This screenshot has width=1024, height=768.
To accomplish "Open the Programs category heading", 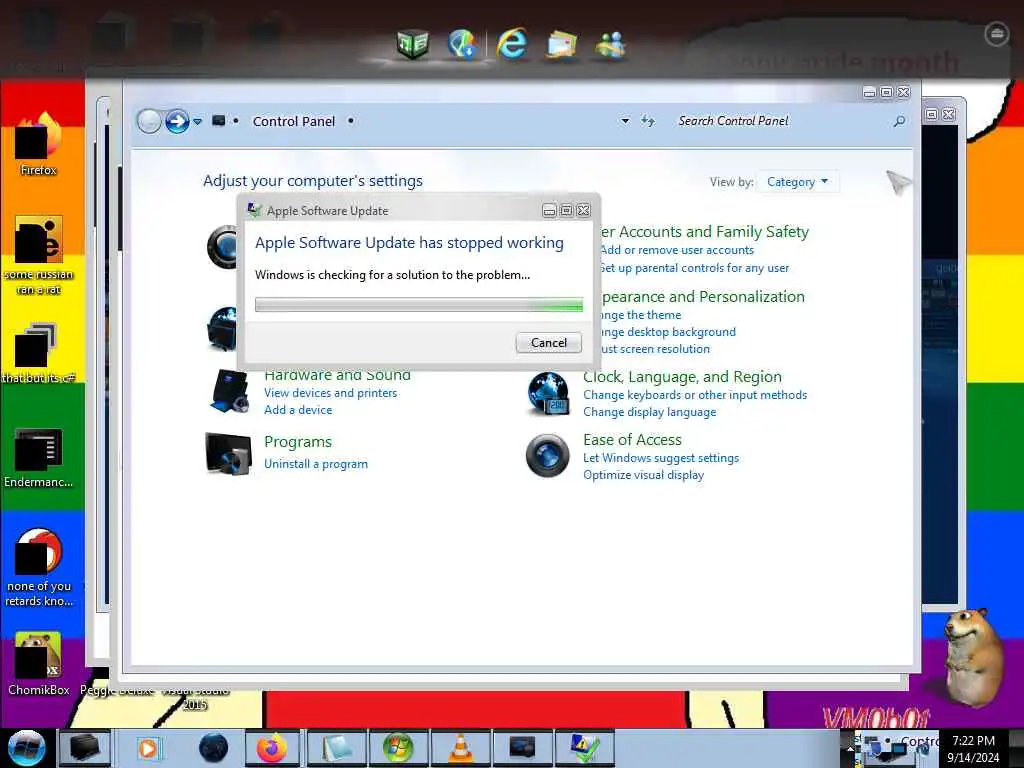I will 298,442.
